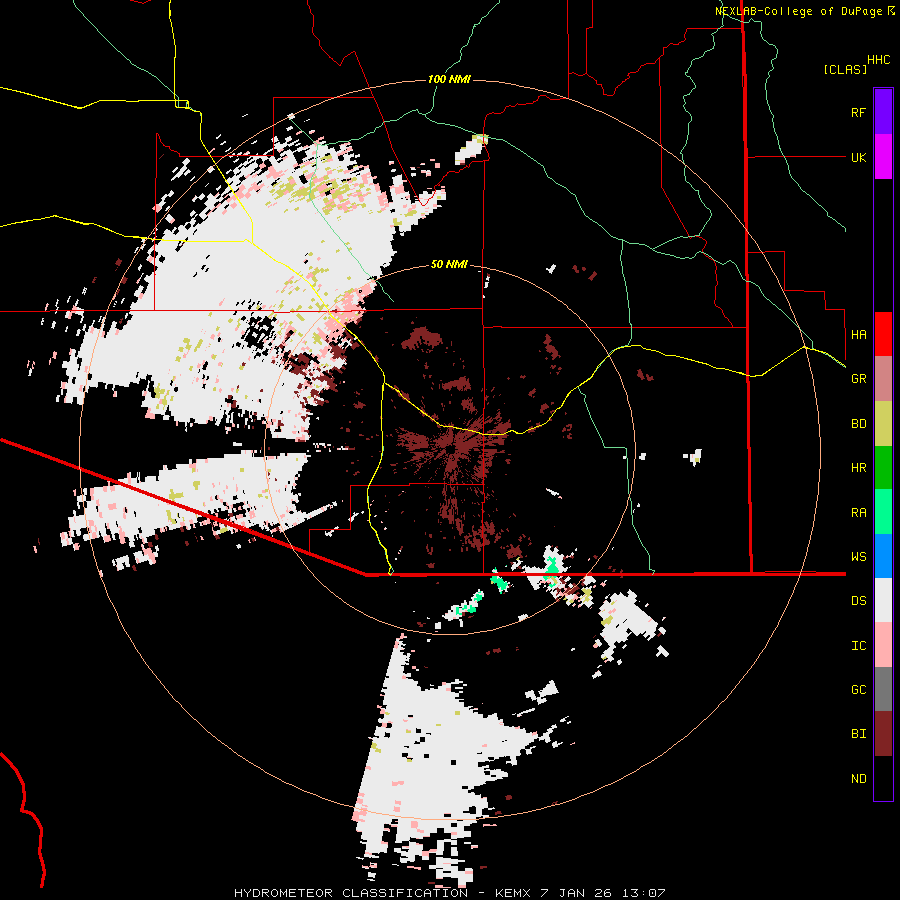Click the dark green HR legend swatch
900x900 pixels.
coord(883,467)
